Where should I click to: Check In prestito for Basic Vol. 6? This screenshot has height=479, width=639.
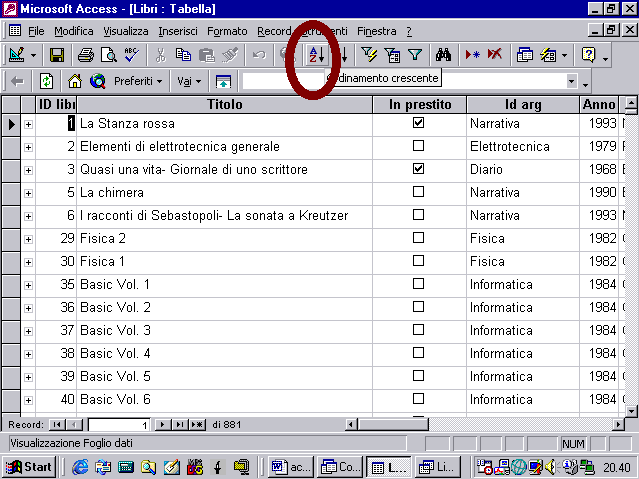pyautogui.click(x=419, y=399)
